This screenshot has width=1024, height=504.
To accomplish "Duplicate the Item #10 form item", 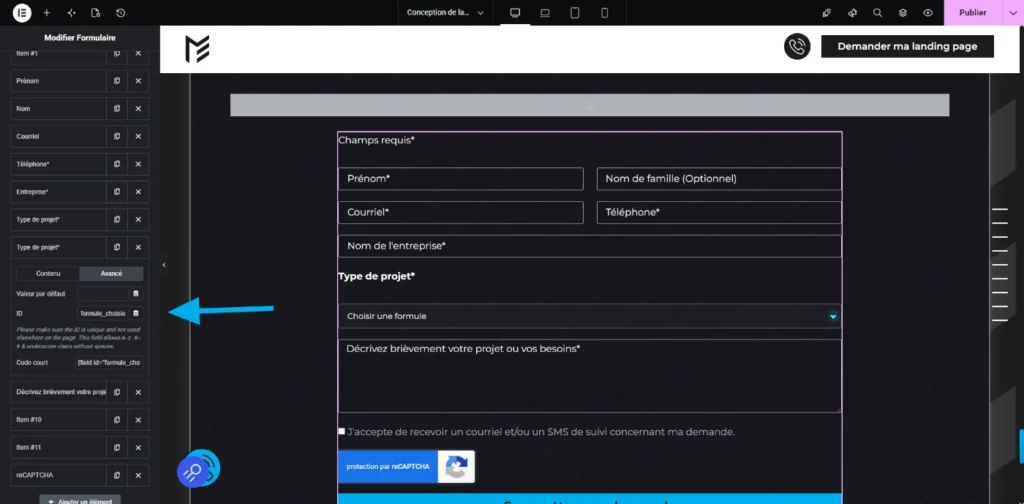I will 117,419.
